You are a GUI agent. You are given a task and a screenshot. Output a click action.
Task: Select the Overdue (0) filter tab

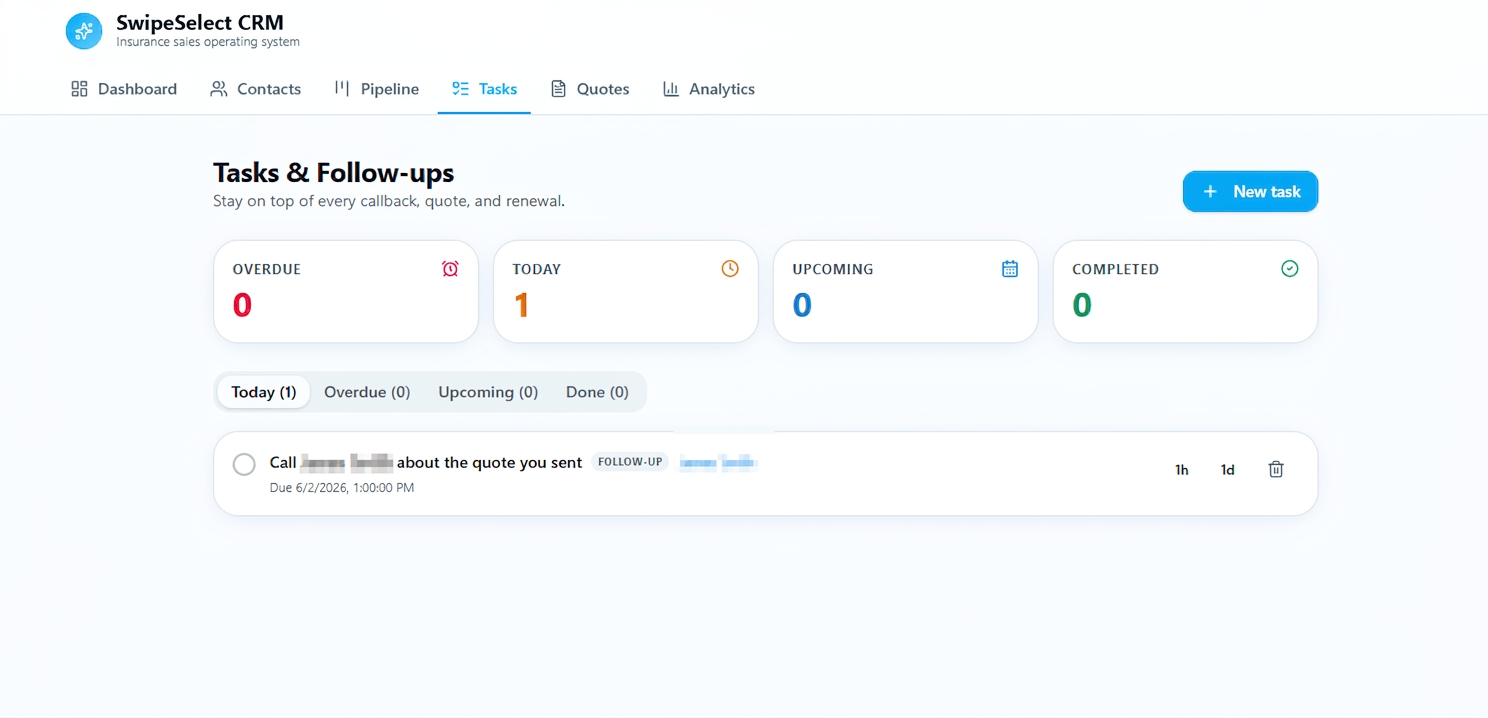(x=367, y=392)
